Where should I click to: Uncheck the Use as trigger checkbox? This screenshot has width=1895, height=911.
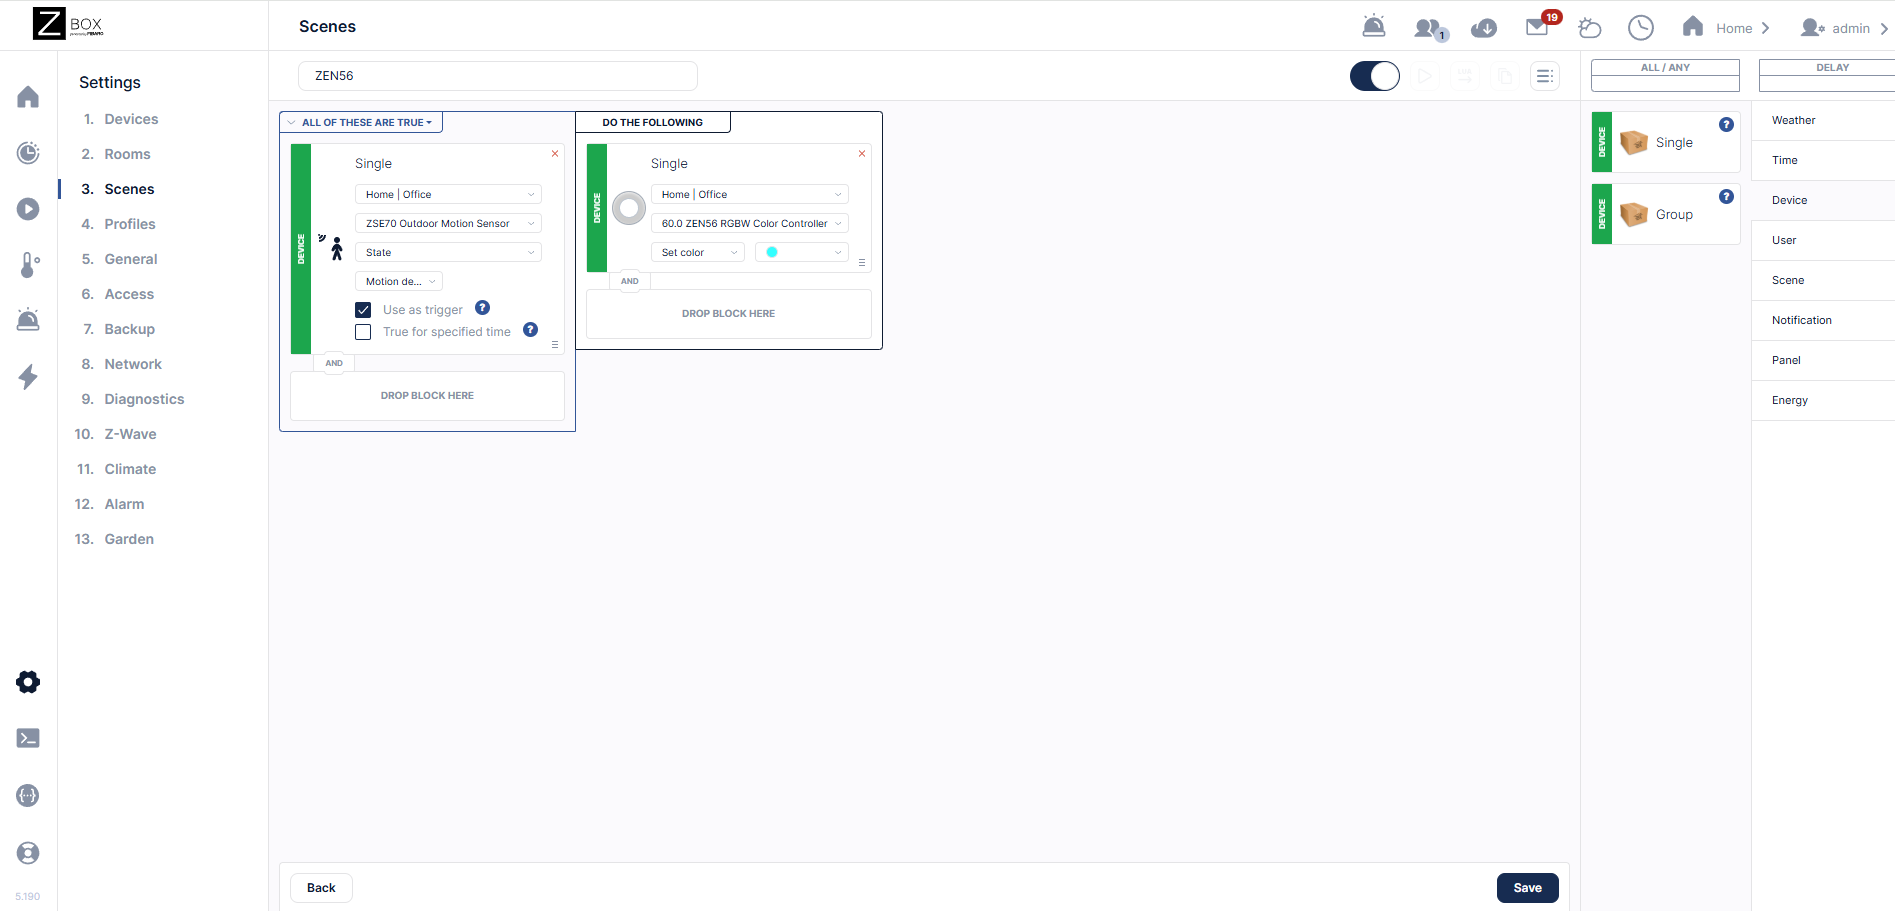click(x=363, y=310)
